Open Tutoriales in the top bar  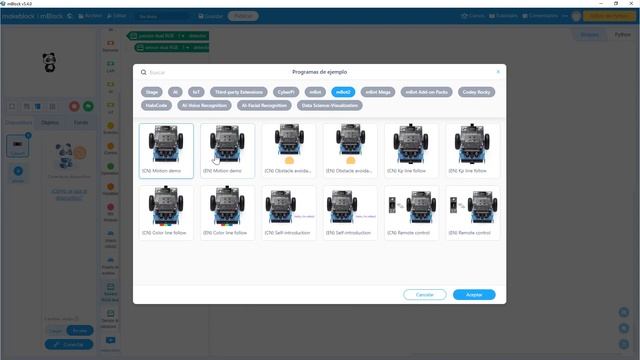[503, 16]
